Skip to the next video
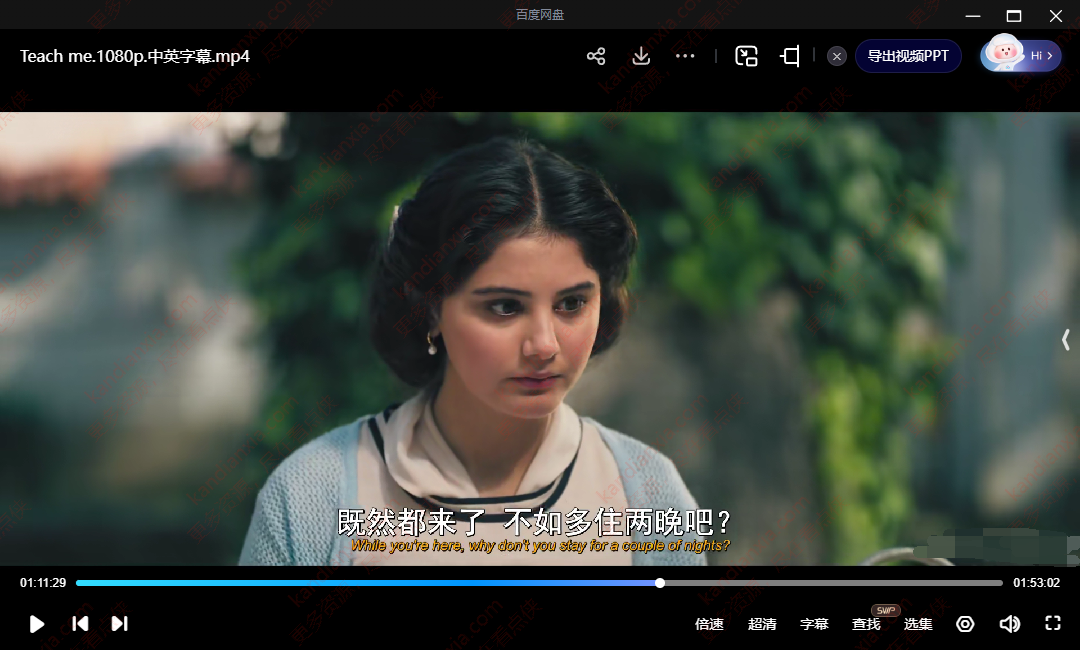The width and height of the screenshot is (1080, 650). click(x=120, y=624)
